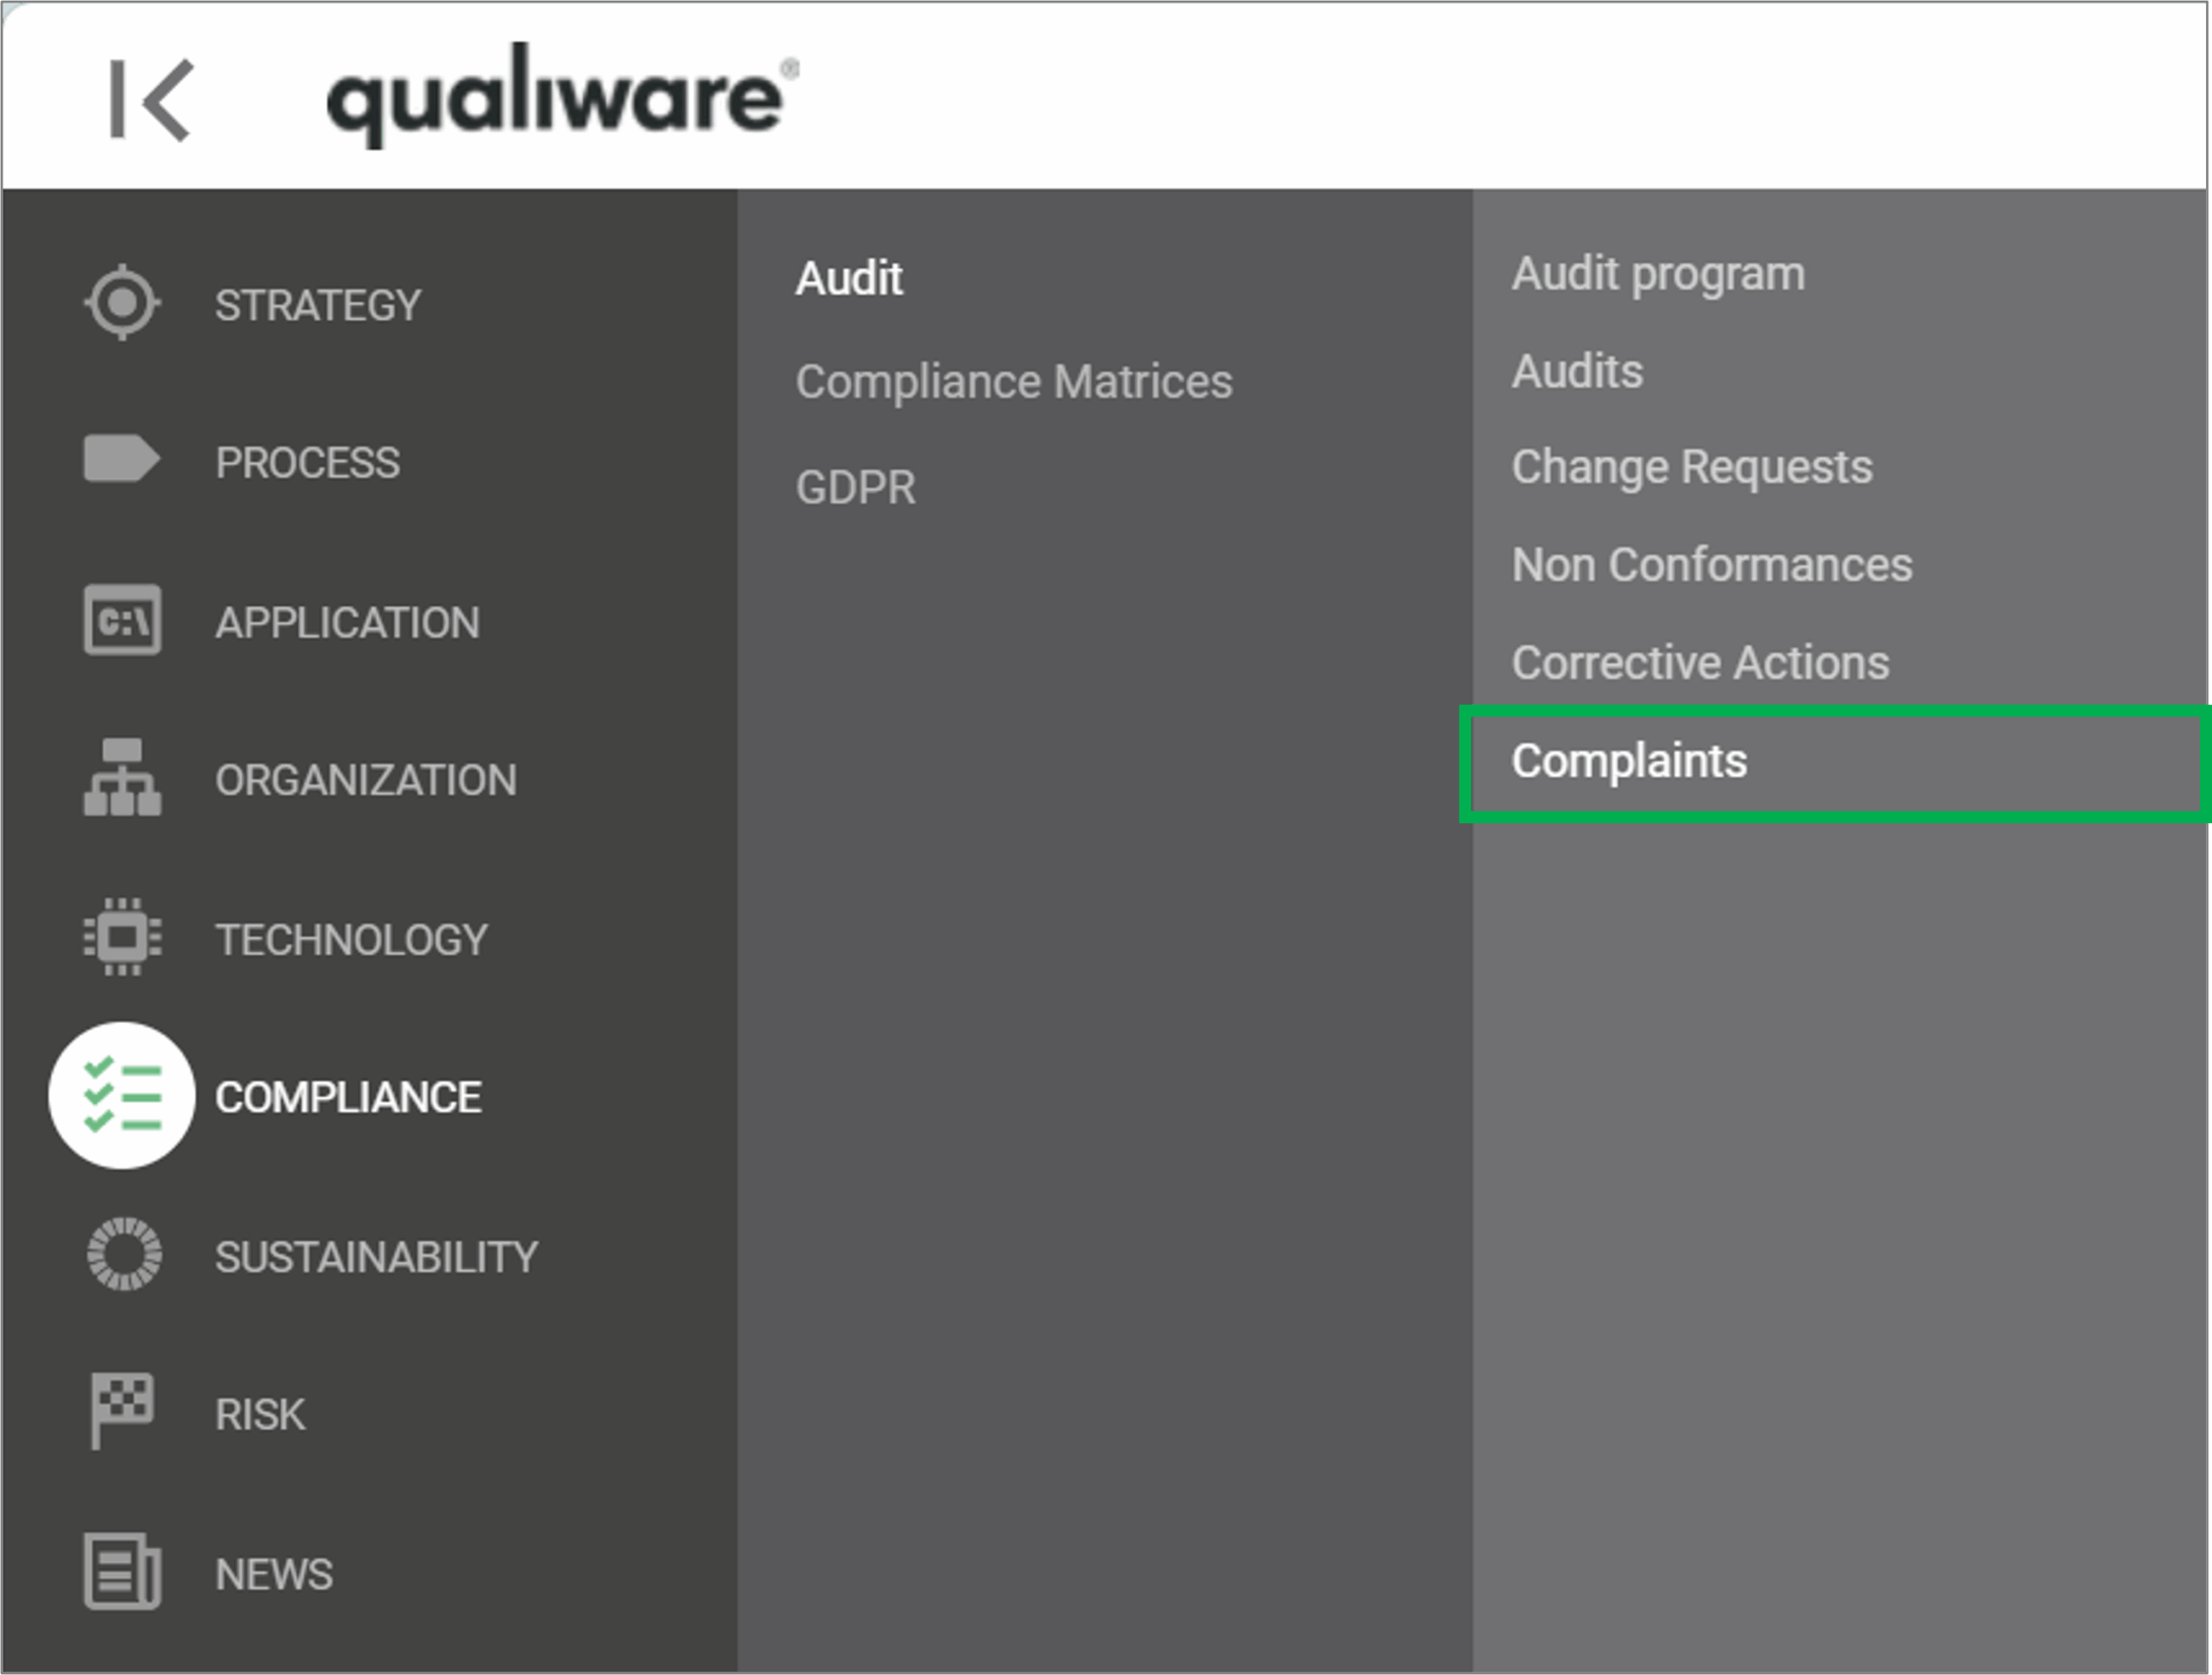Collapse the sidebar with the arrow icon
Image resolution: width=2212 pixels, height=1675 pixels.
(x=150, y=99)
